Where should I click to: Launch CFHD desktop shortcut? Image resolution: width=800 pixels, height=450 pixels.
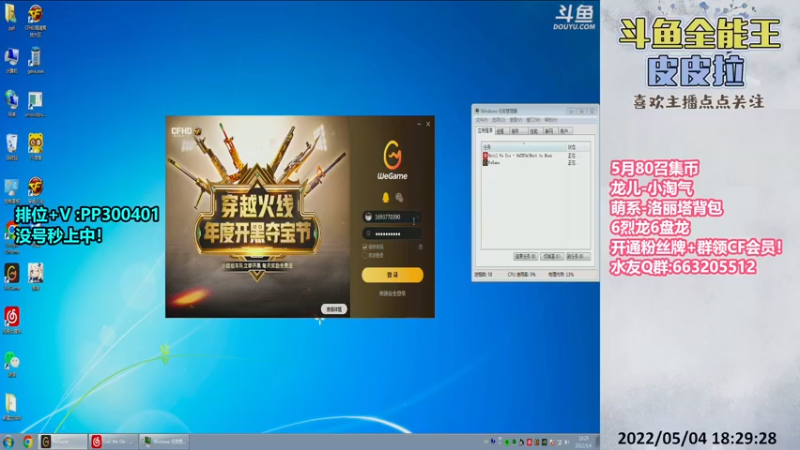pos(35,20)
